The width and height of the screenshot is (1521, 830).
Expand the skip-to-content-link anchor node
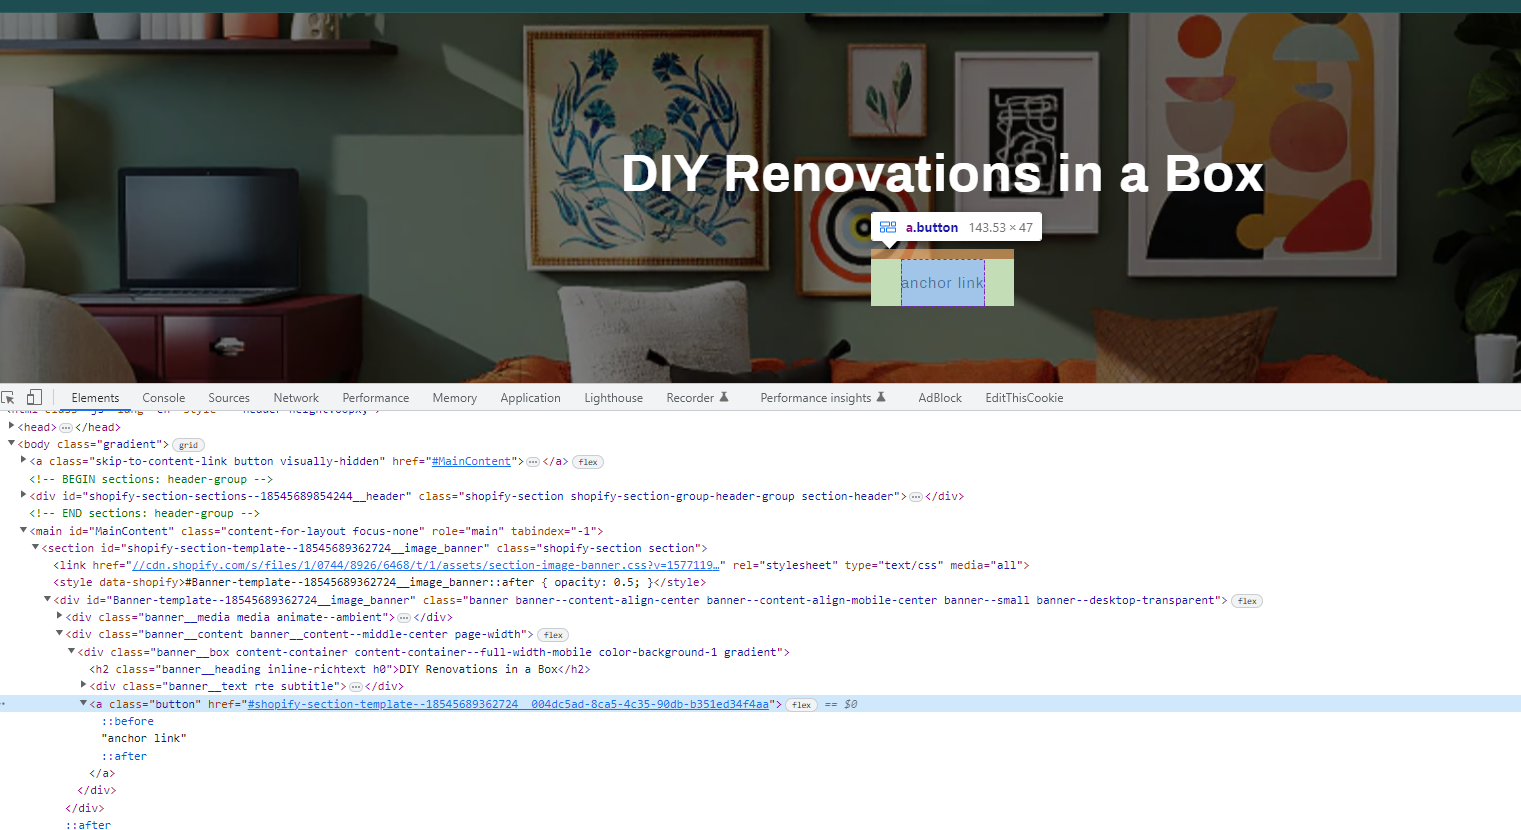(x=23, y=460)
